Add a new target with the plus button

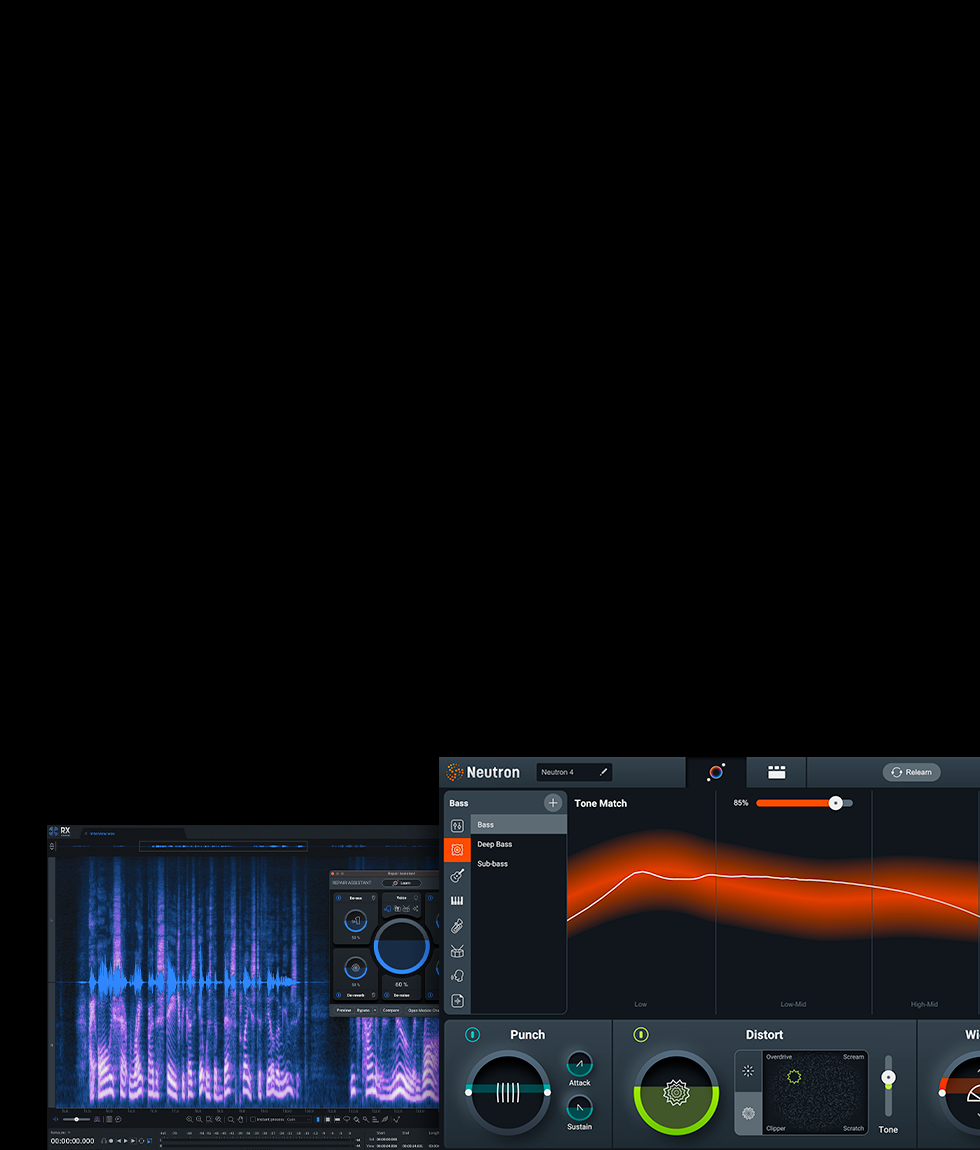pos(553,802)
